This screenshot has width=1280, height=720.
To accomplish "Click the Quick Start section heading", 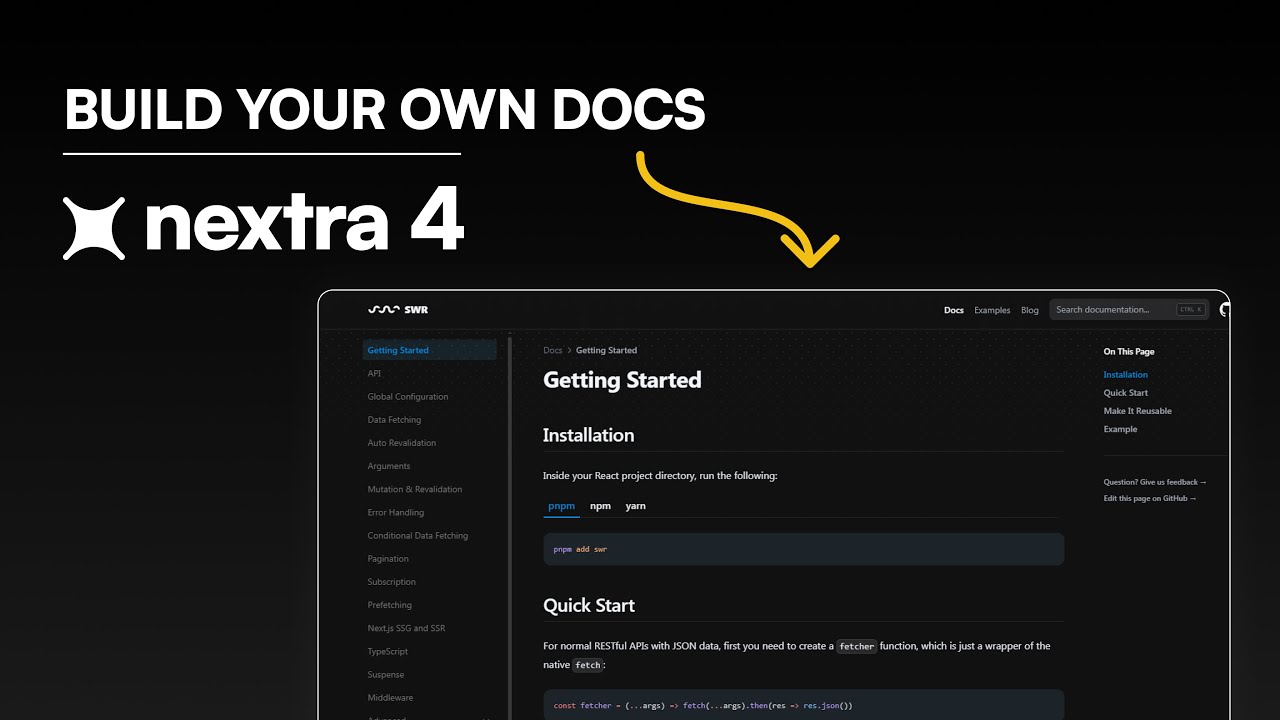I will [x=589, y=605].
